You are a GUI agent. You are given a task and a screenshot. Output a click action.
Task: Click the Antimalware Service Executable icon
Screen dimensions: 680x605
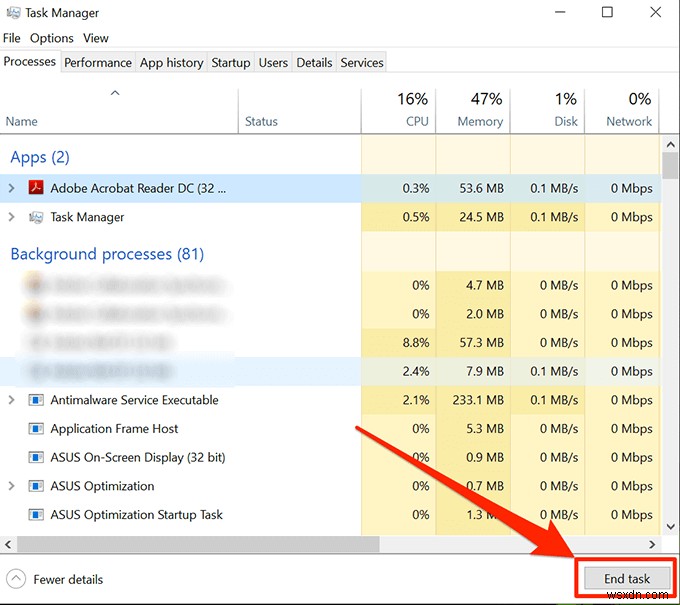coord(36,400)
